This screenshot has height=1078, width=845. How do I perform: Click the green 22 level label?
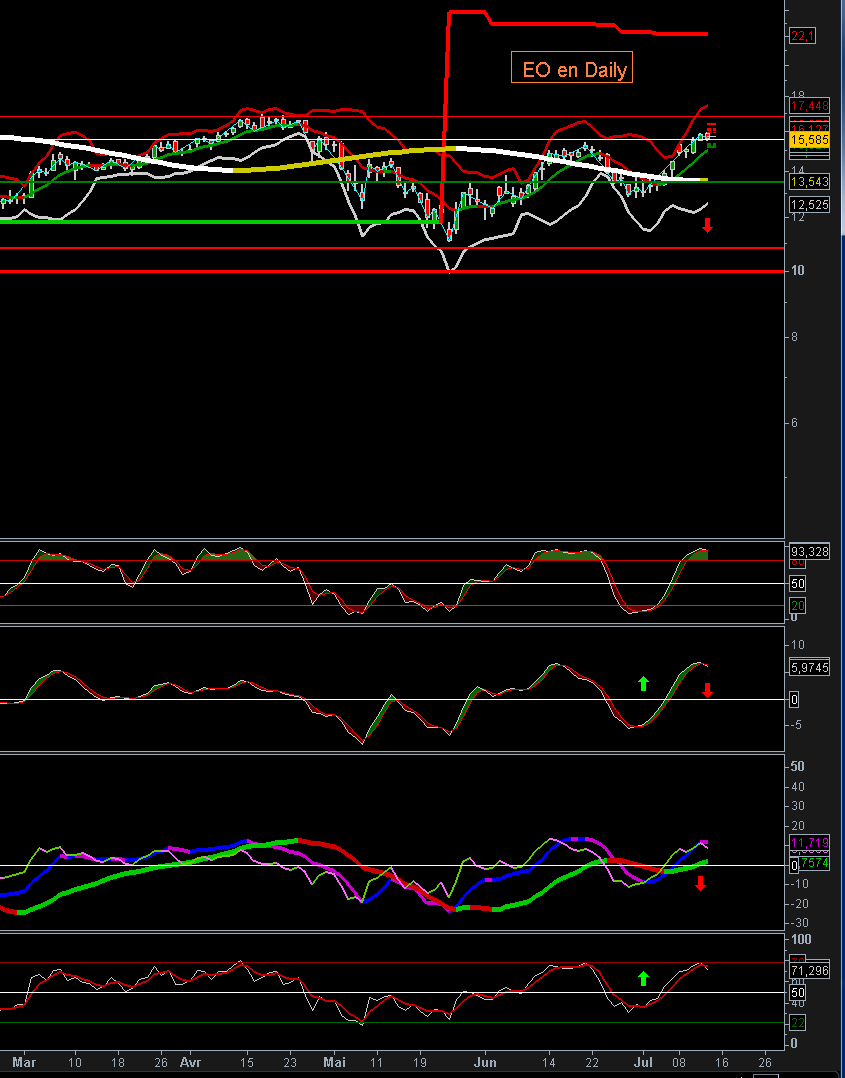click(798, 1023)
